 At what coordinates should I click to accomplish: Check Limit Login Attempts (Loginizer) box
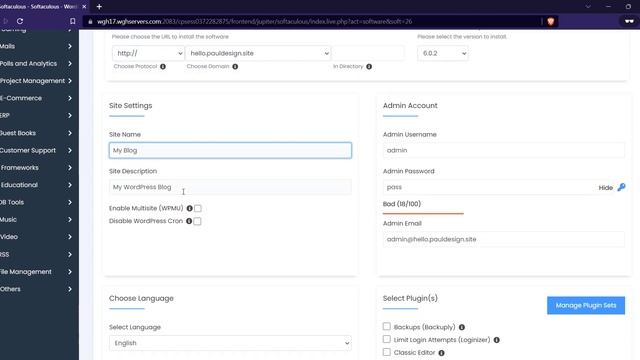[387, 339]
